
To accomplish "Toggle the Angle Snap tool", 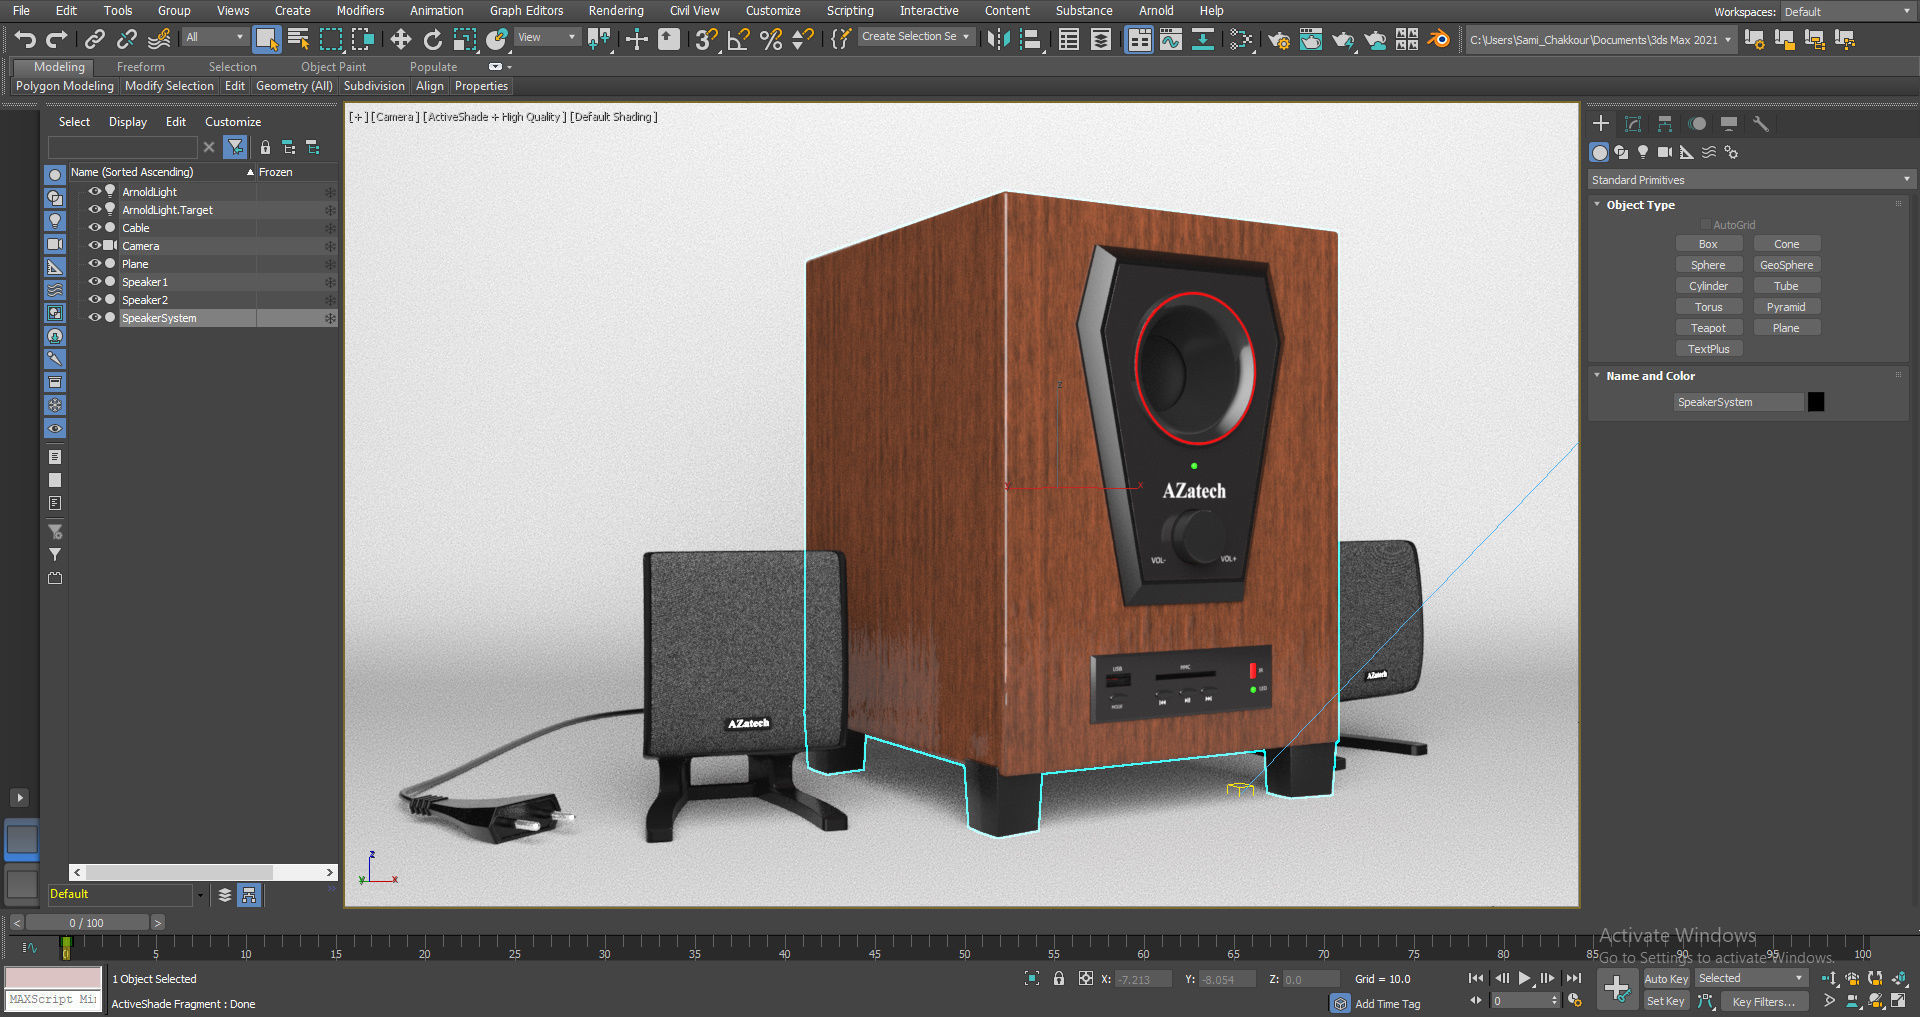I will (738, 39).
